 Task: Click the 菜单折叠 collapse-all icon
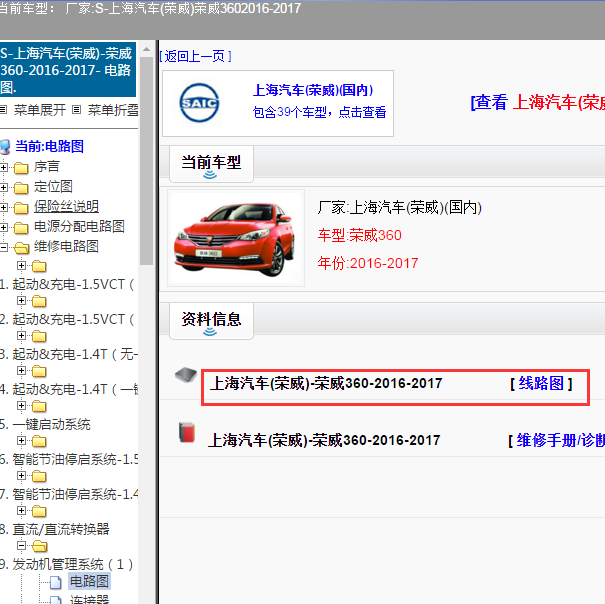click(76, 110)
